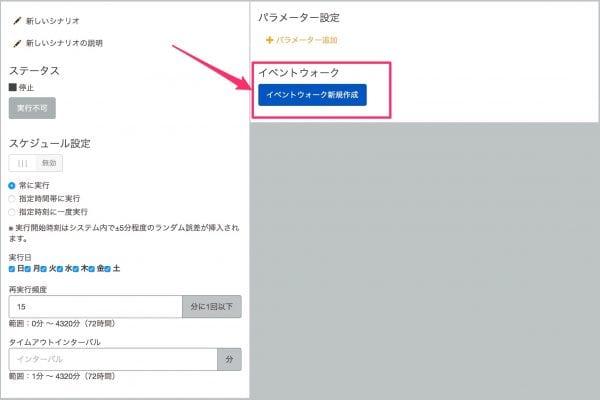The image size is (600, 400).
Task: Select the 常に実行 radio option
Action: [x=12, y=186]
